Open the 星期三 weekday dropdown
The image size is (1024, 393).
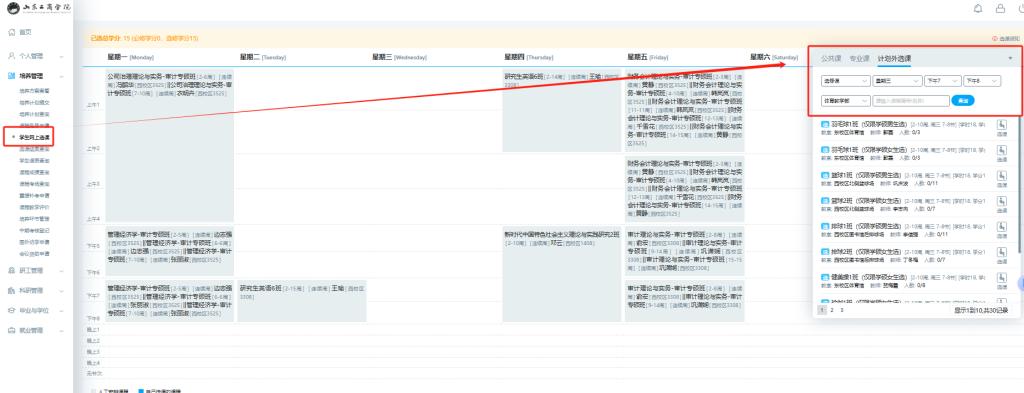(897, 81)
